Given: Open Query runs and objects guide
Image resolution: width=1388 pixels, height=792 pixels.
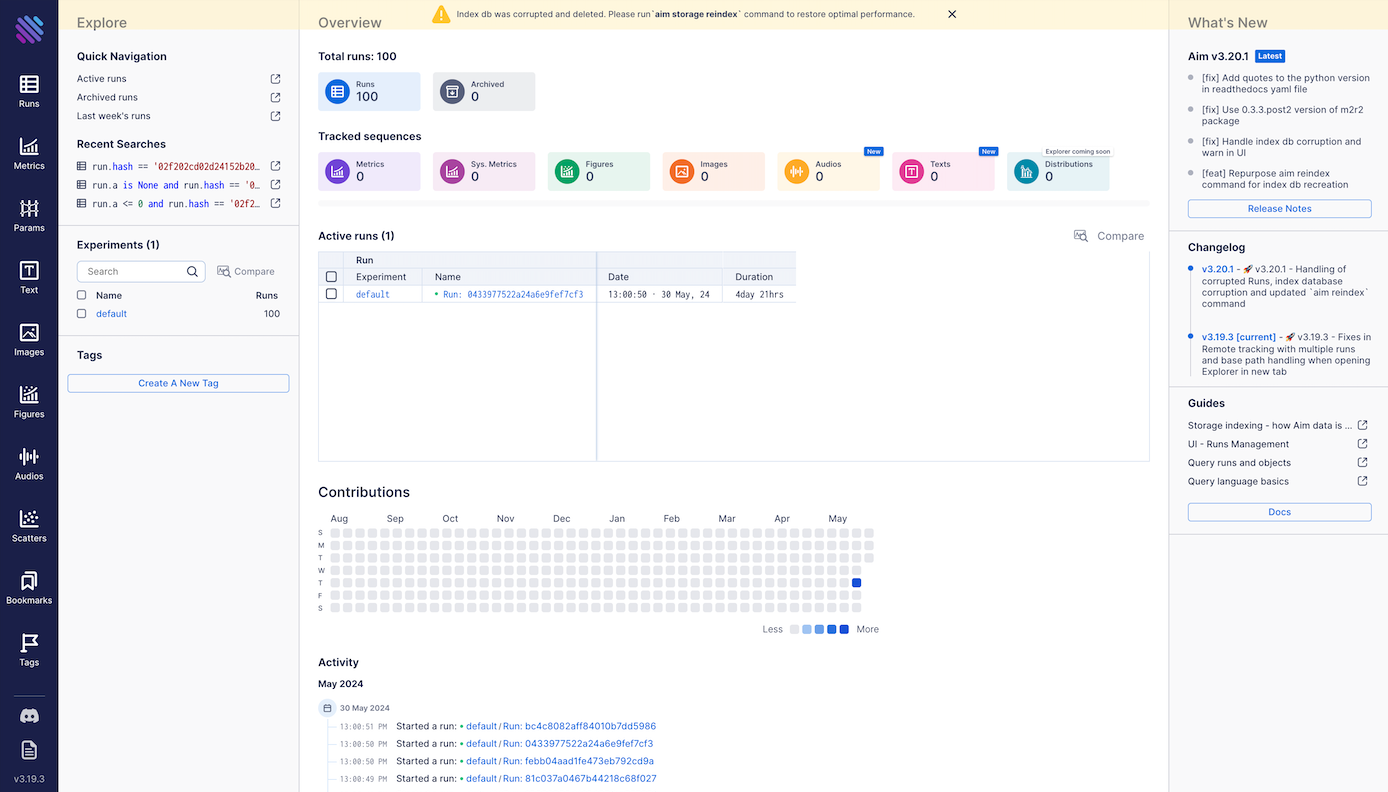Looking at the screenshot, I should tap(1239, 463).
